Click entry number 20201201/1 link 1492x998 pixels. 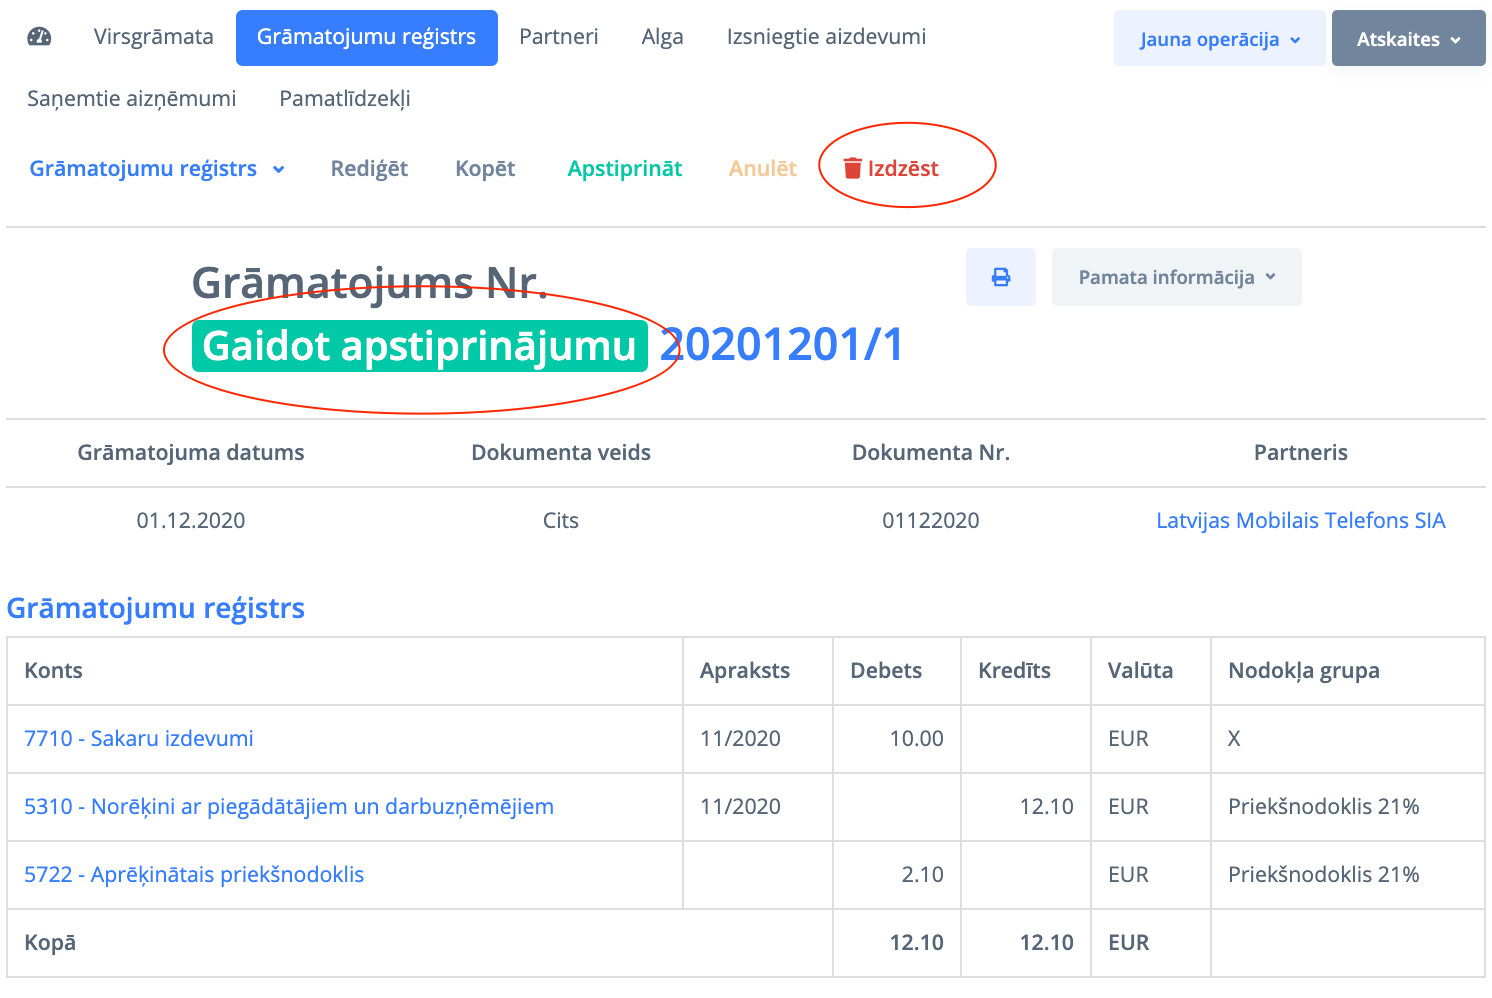click(782, 345)
